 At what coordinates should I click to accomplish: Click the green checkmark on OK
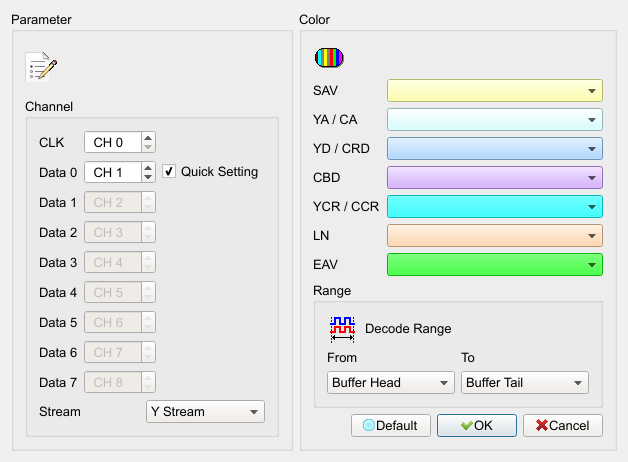[467, 426]
